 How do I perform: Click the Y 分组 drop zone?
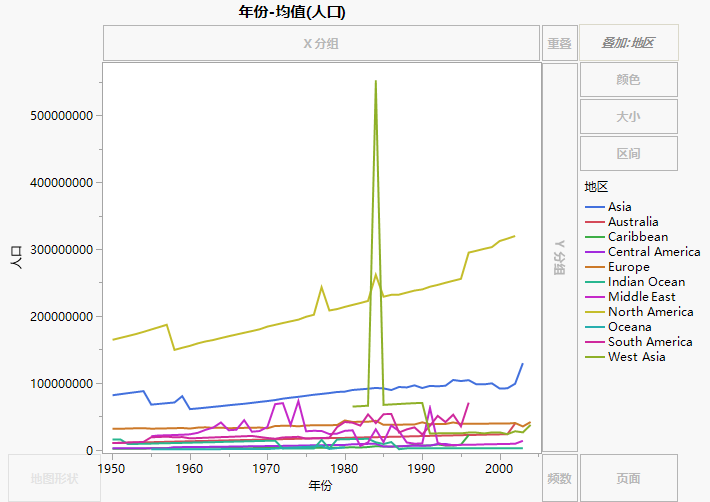560,257
